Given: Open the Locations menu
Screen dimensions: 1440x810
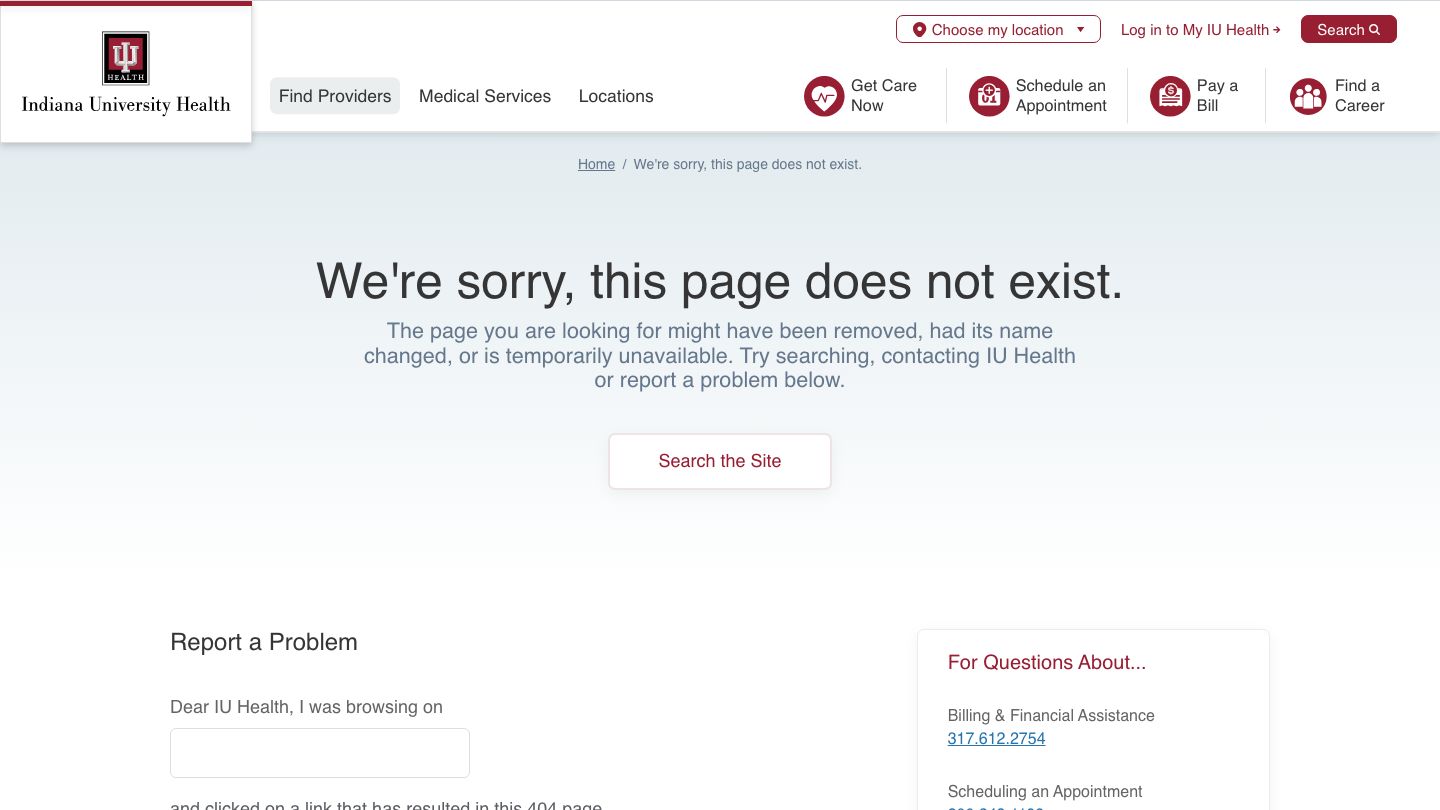Looking at the screenshot, I should point(616,96).
